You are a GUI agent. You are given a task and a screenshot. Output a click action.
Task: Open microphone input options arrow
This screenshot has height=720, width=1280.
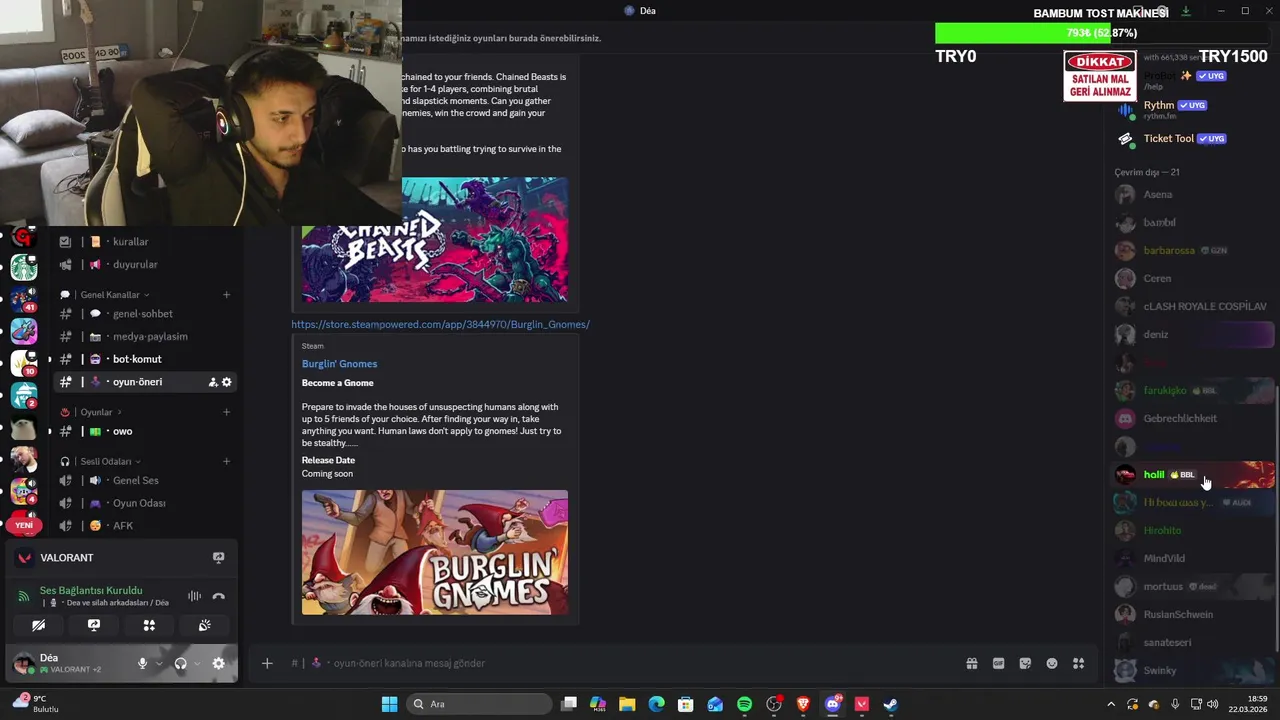tap(158, 663)
